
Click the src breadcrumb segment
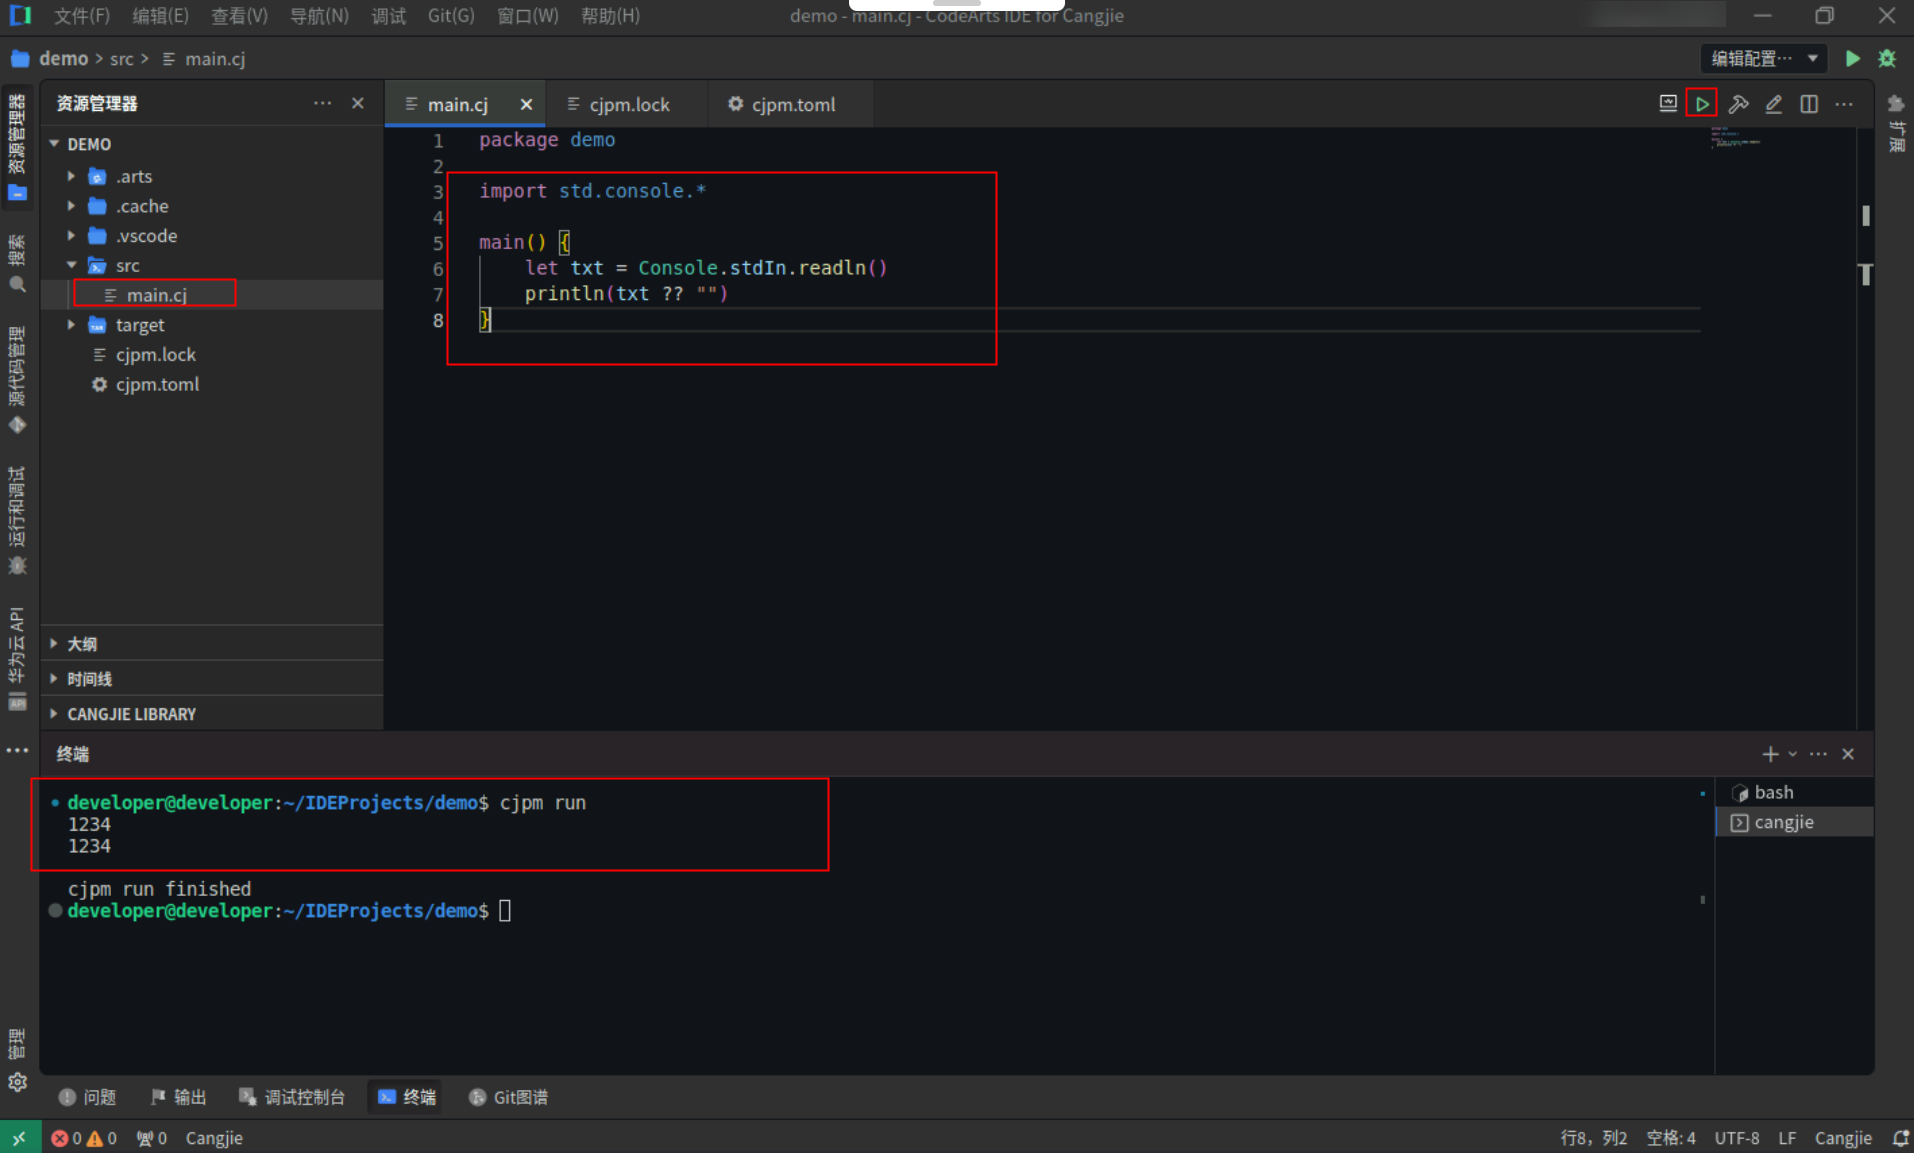pyautogui.click(x=122, y=59)
